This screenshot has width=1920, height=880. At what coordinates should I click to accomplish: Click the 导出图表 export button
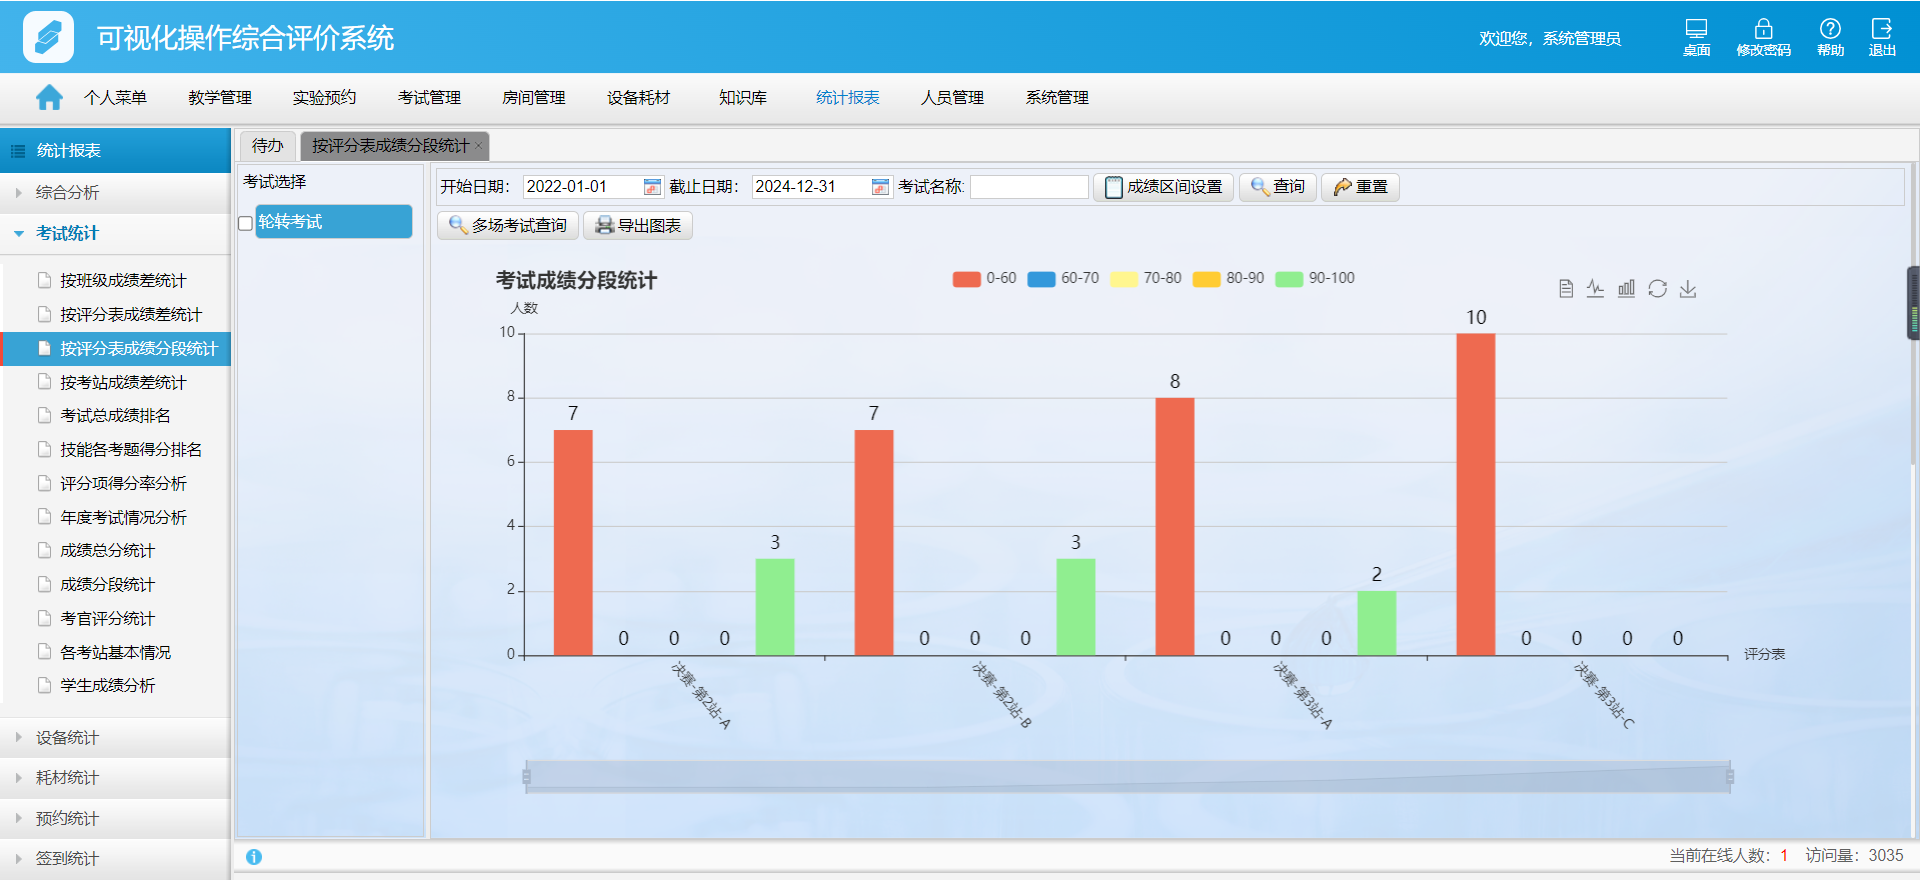[x=638, y=226]
